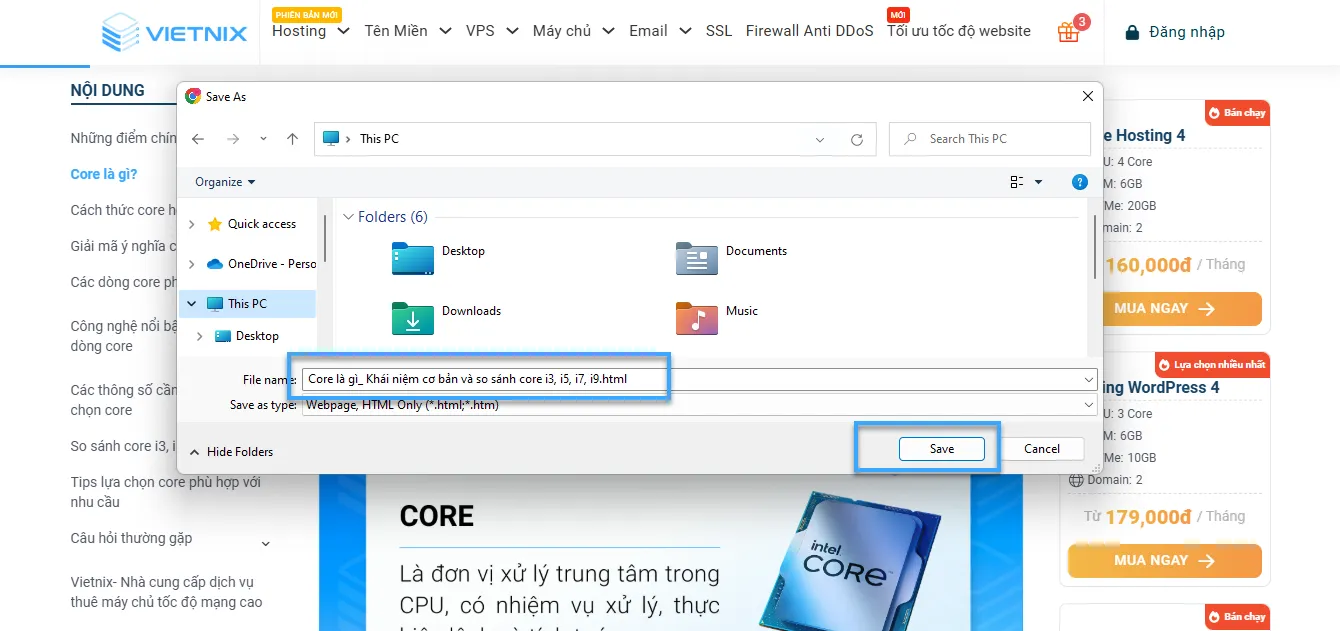Click the lock icon beside Đăng nhập

coord(1132,32)
